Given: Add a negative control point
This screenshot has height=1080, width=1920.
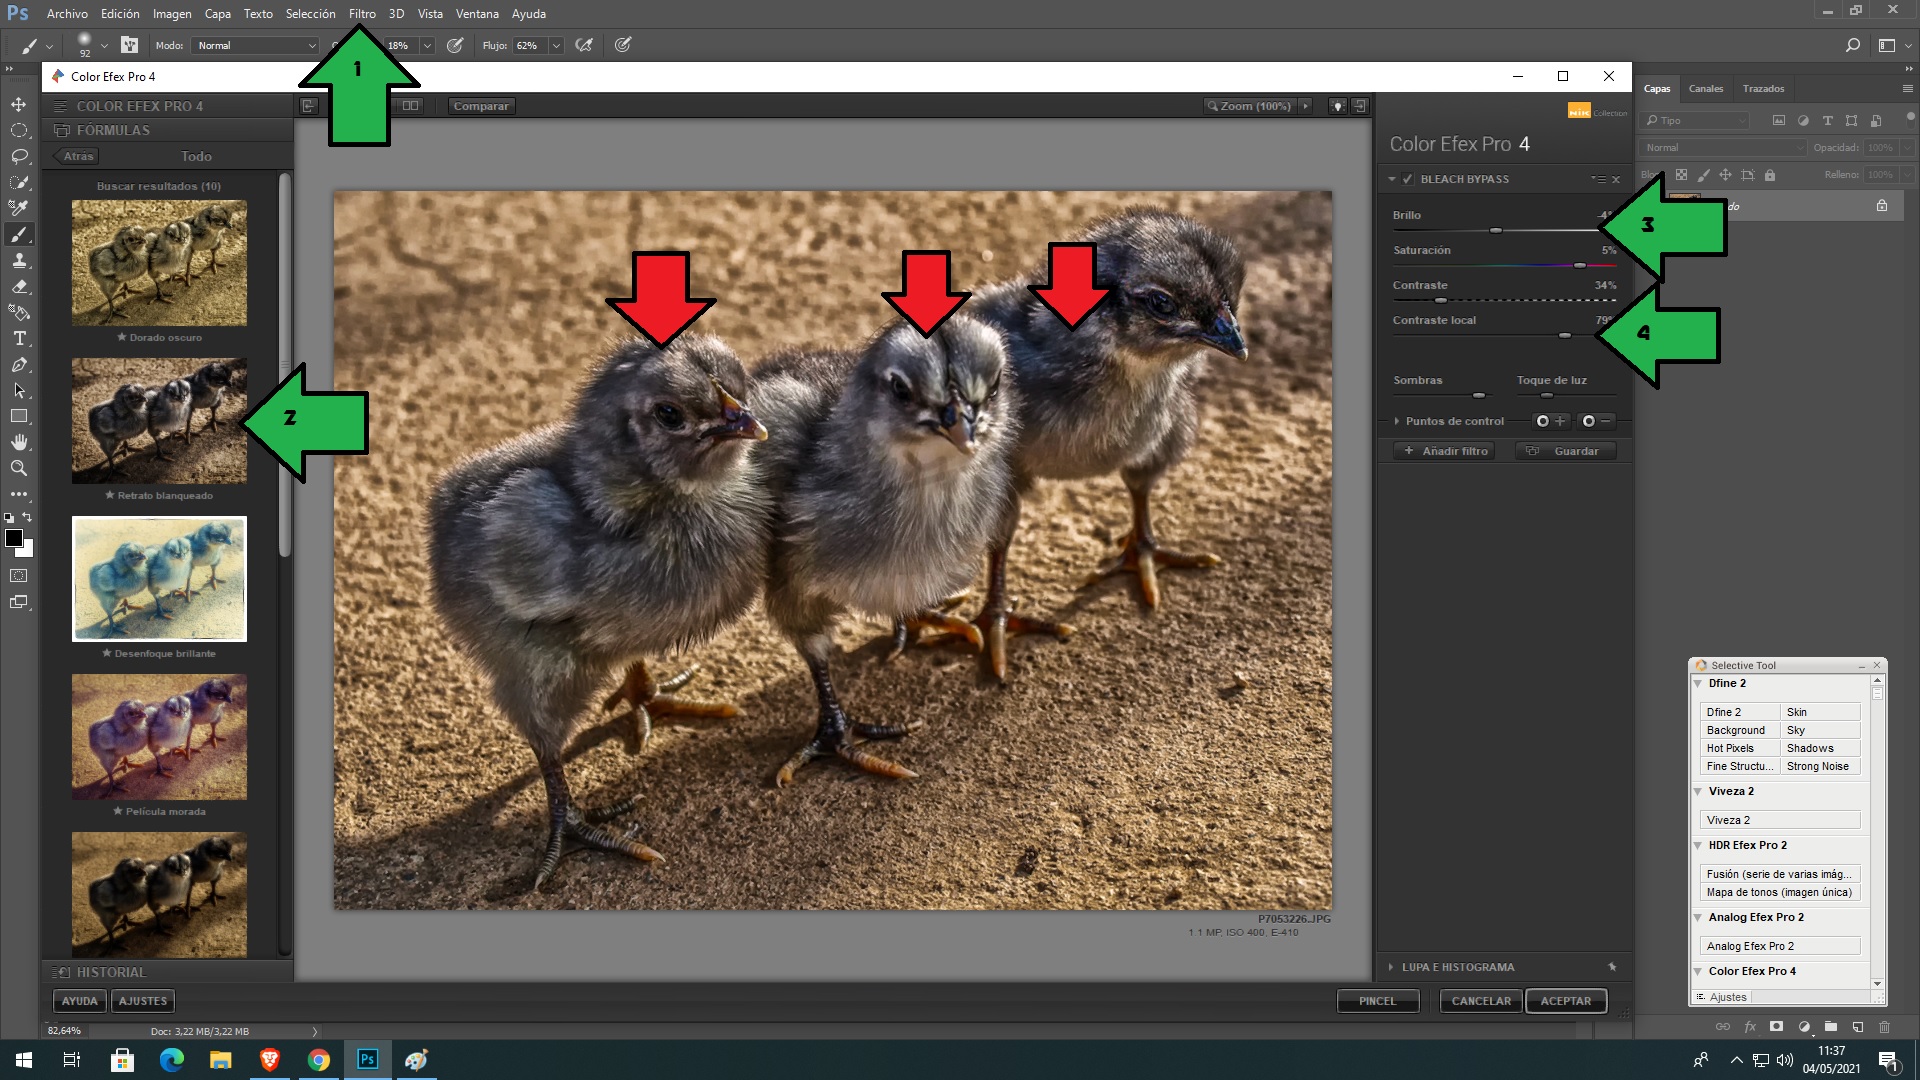Looking at the screenshot, I should tap(1597, 421).
